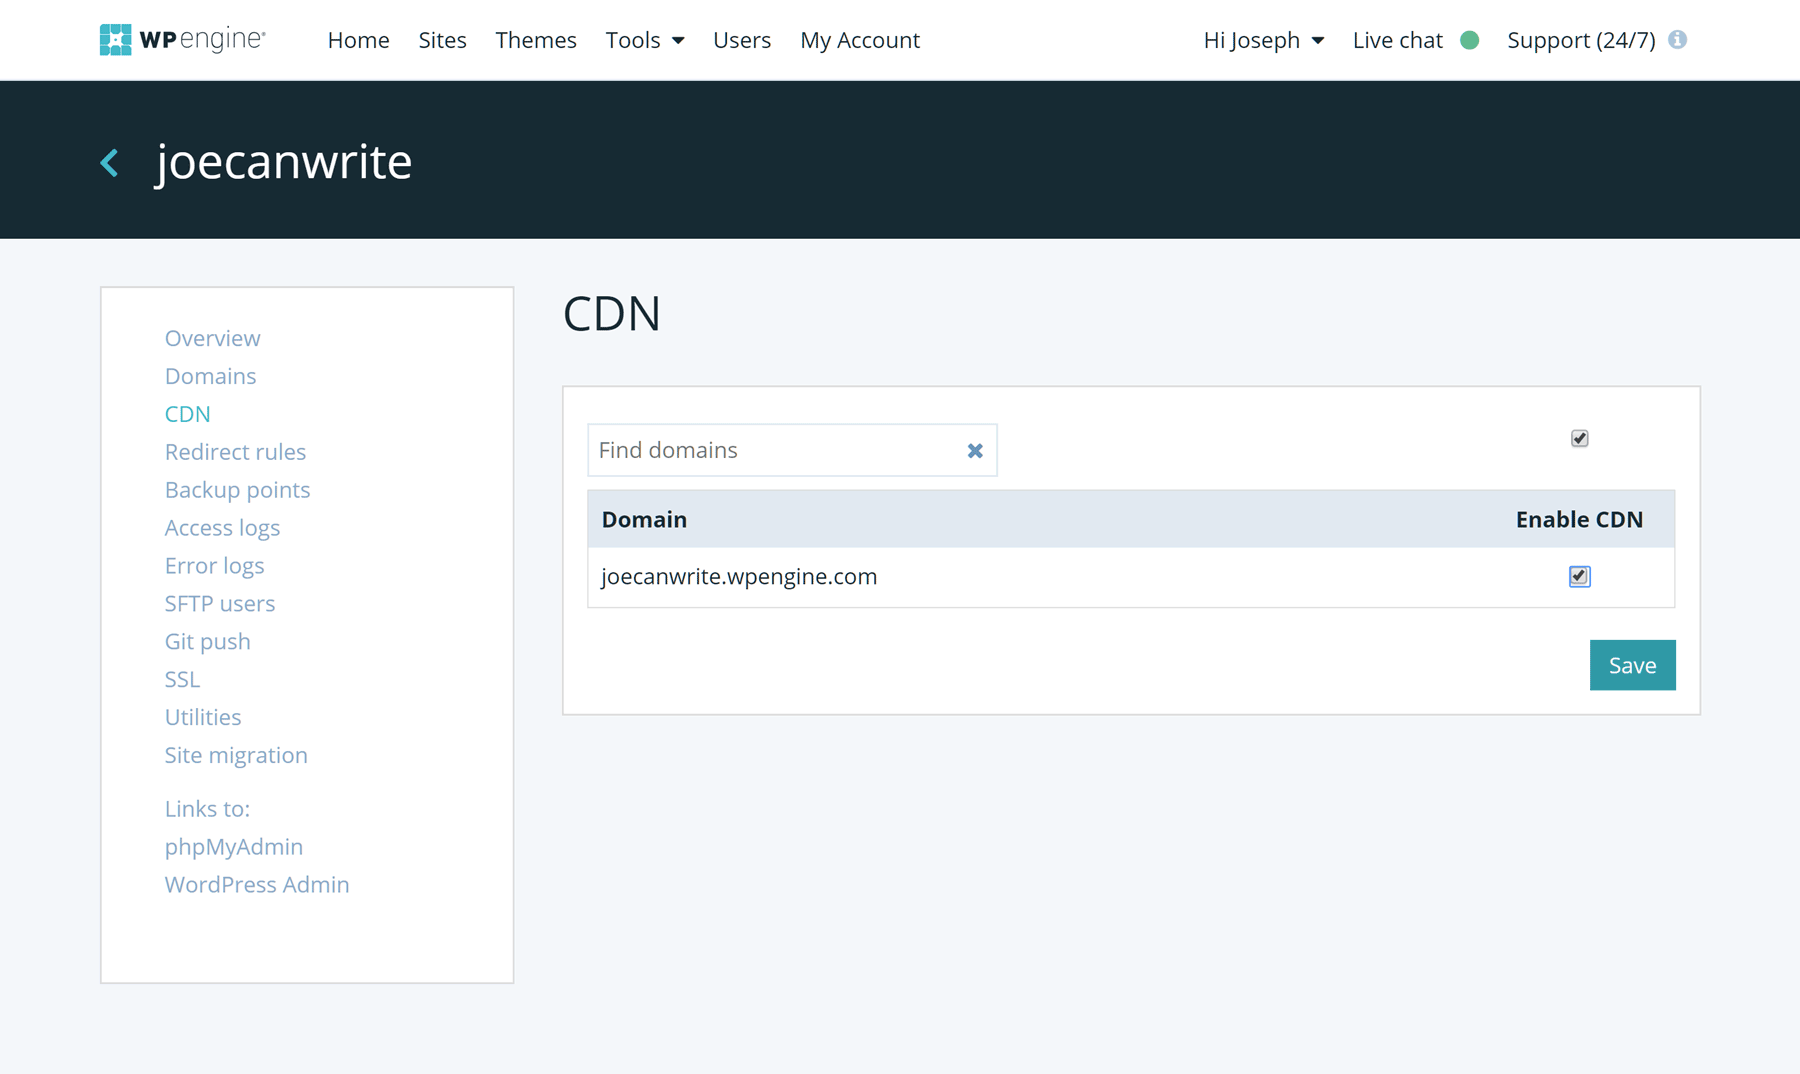The width and height of the screenshot is (1800, 1074).
Task: Click the Enable CDN column header
Action: (1579, 520)
